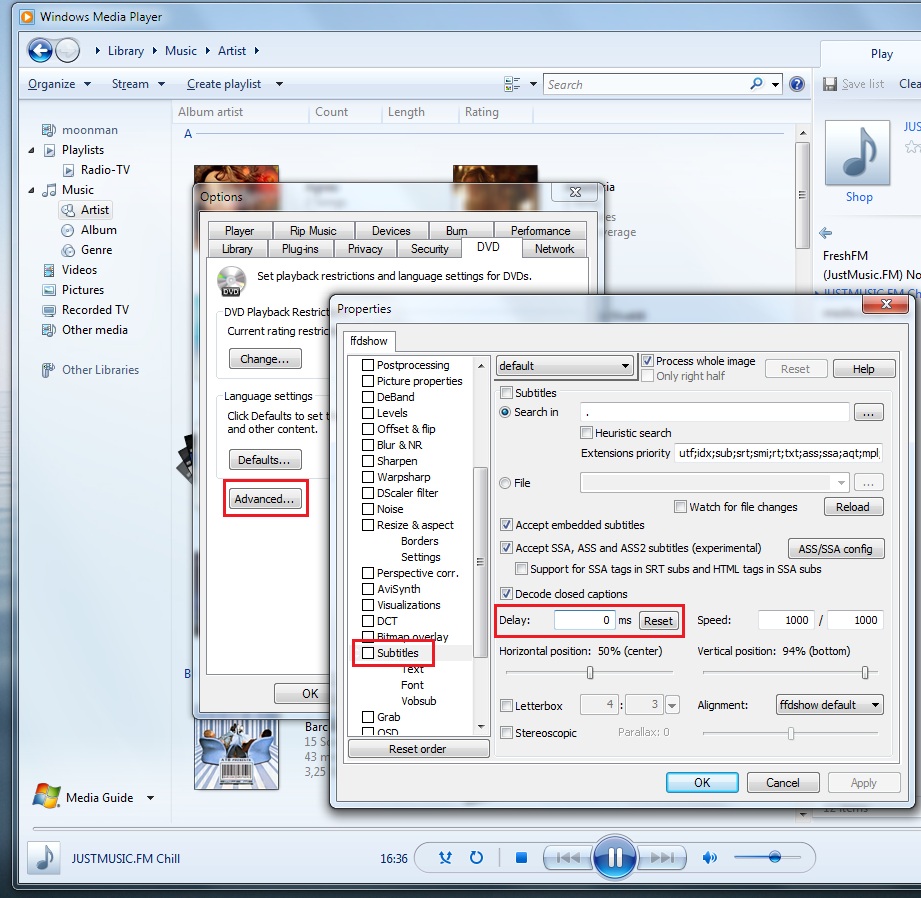Uncheck Decode closed captions
Image resolution: width=921 pixels, height=898 pixels.
click(507, 594)
